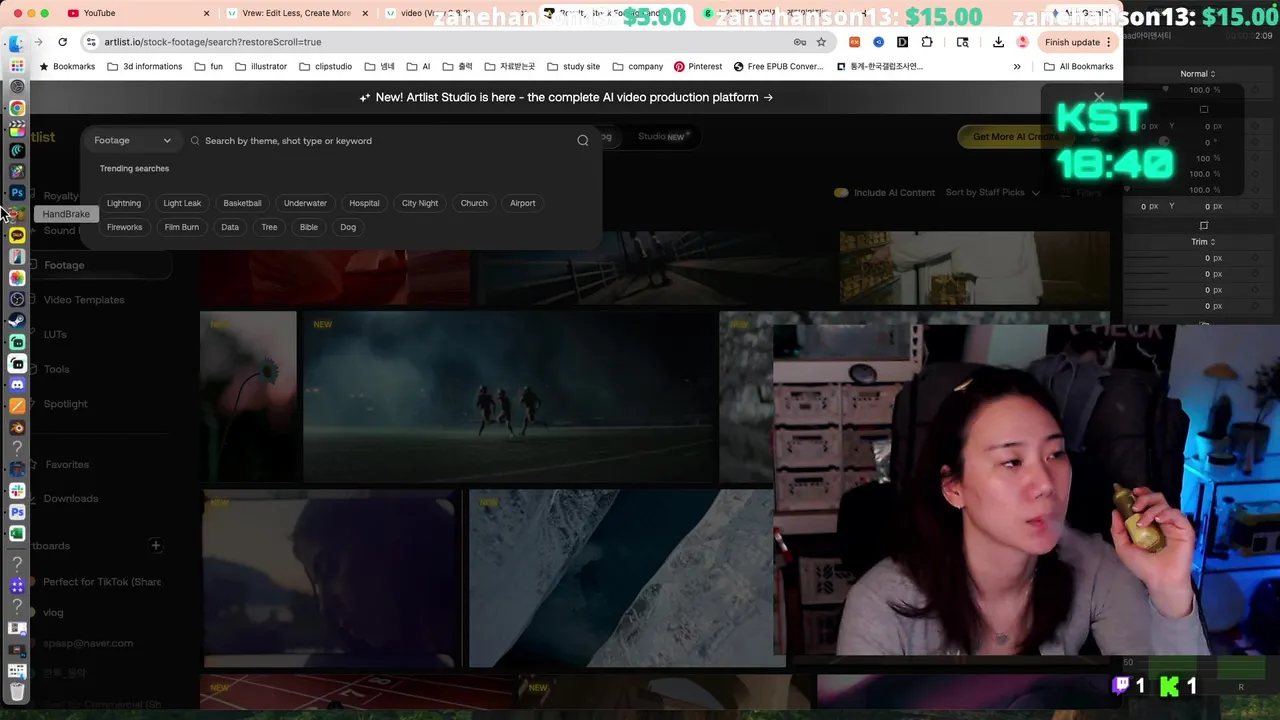Open the All Bookmarks folder
Screen dimensions: 1280x720
tap(1078, 67)
